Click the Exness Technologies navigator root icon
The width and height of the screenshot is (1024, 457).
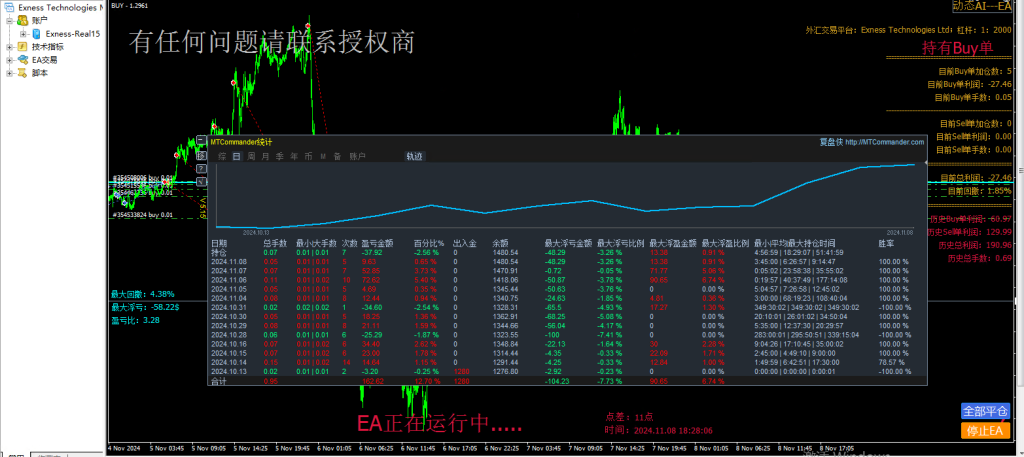point(10,8)
